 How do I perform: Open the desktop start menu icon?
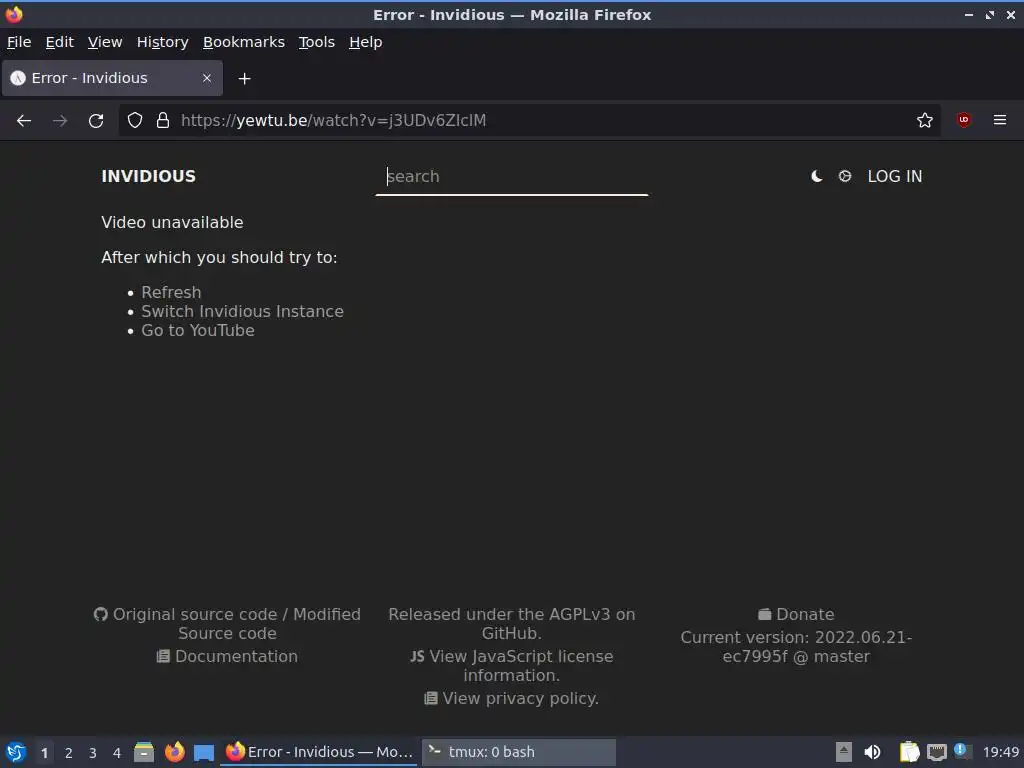[x=16, y=752]
